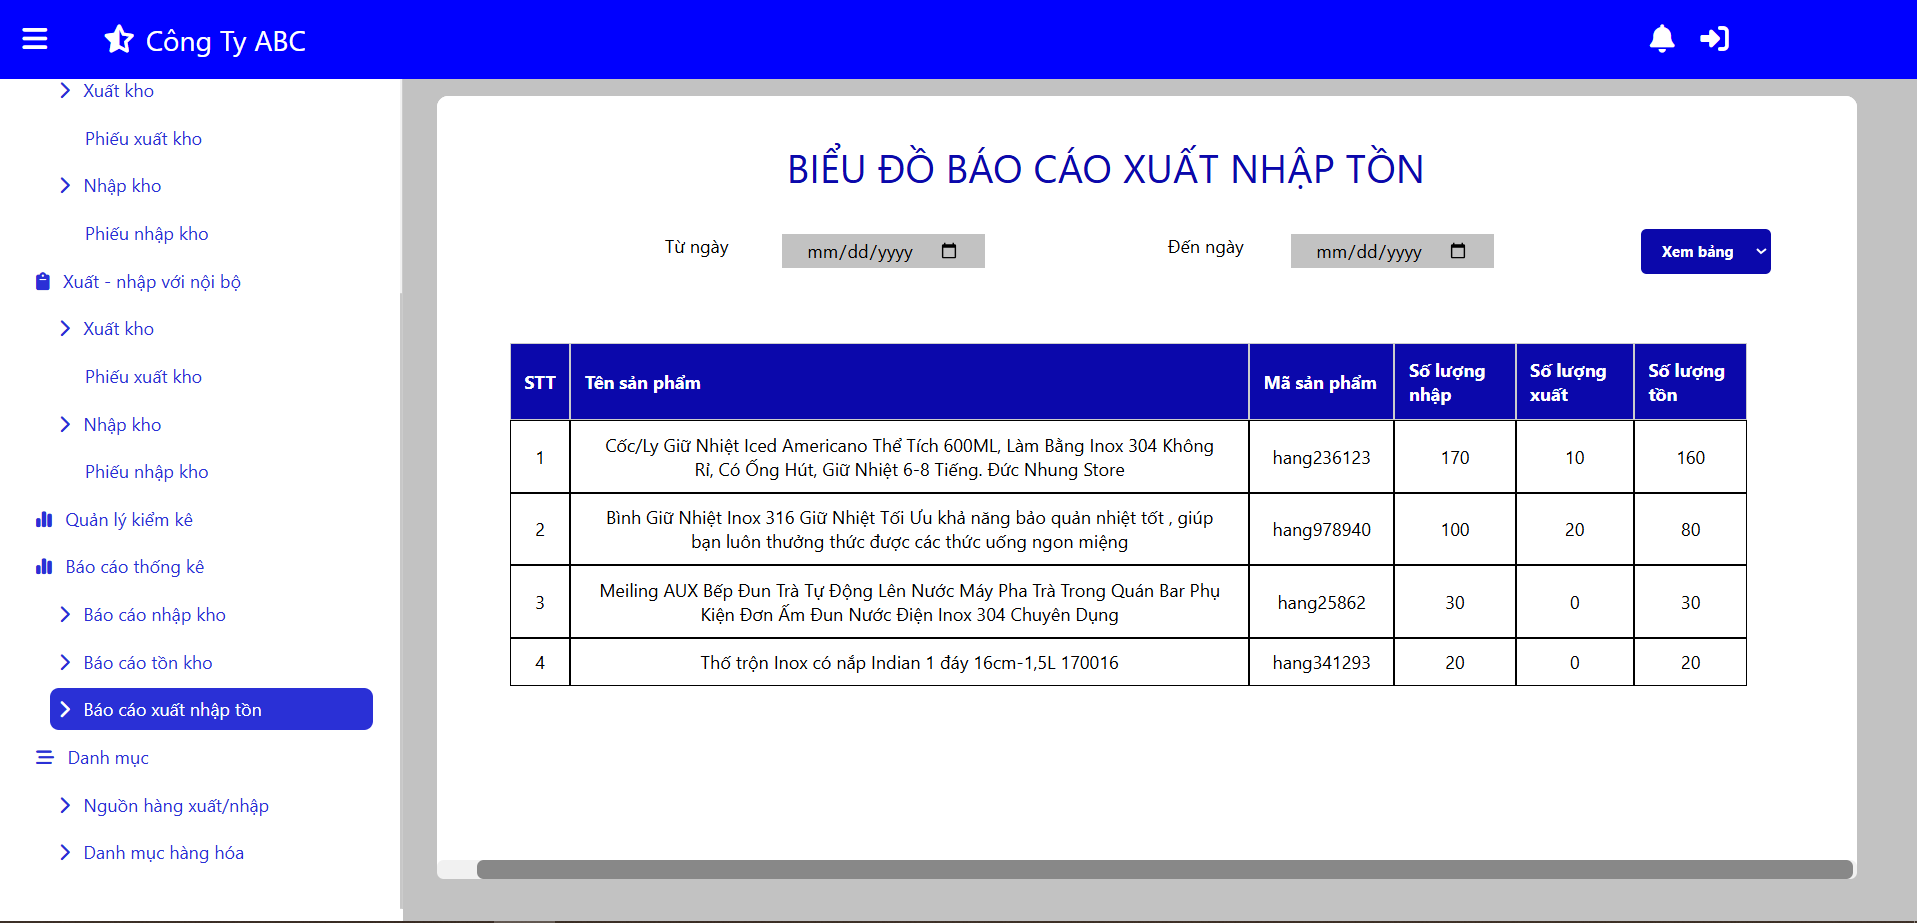
Task: Open Phiếu xuất kho under internal section
Action: pyautogui.click(x=143, y=377)
